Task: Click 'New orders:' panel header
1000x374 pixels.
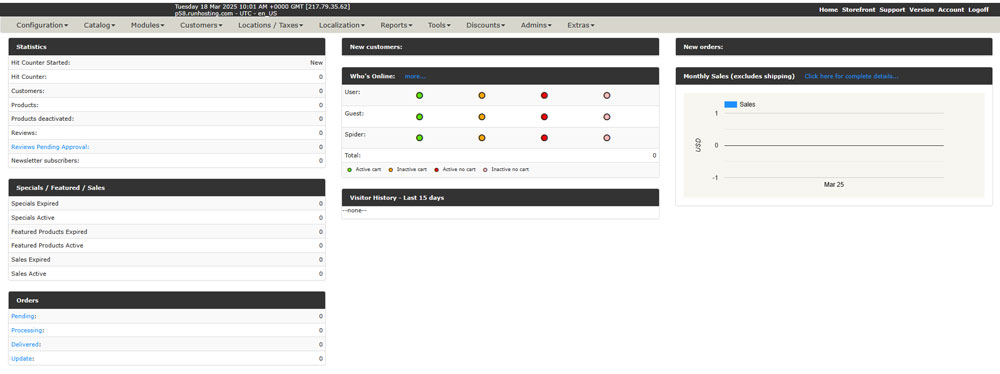Action: click(x=834, y=47)
